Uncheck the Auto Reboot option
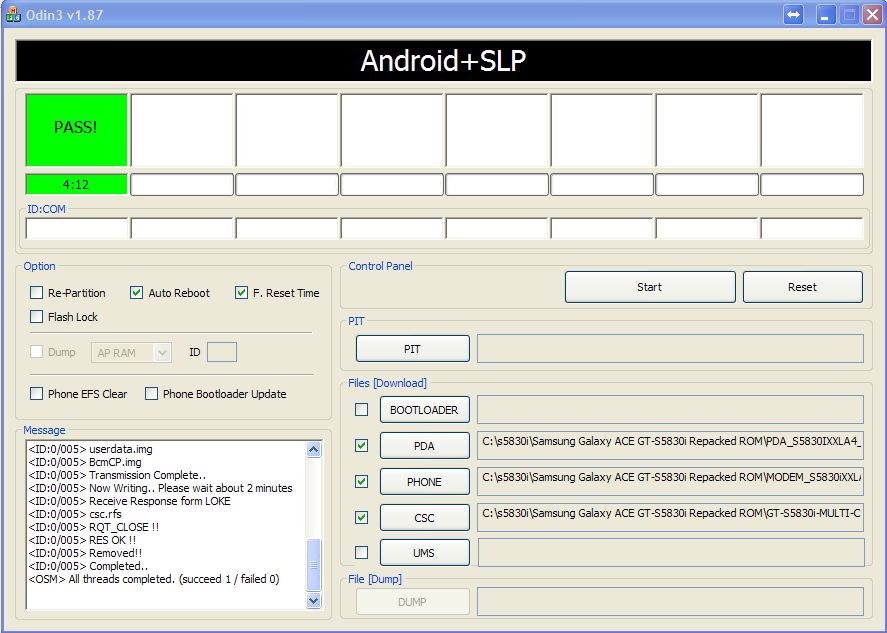This screenshot has width=887, height=633. [136, 292]
